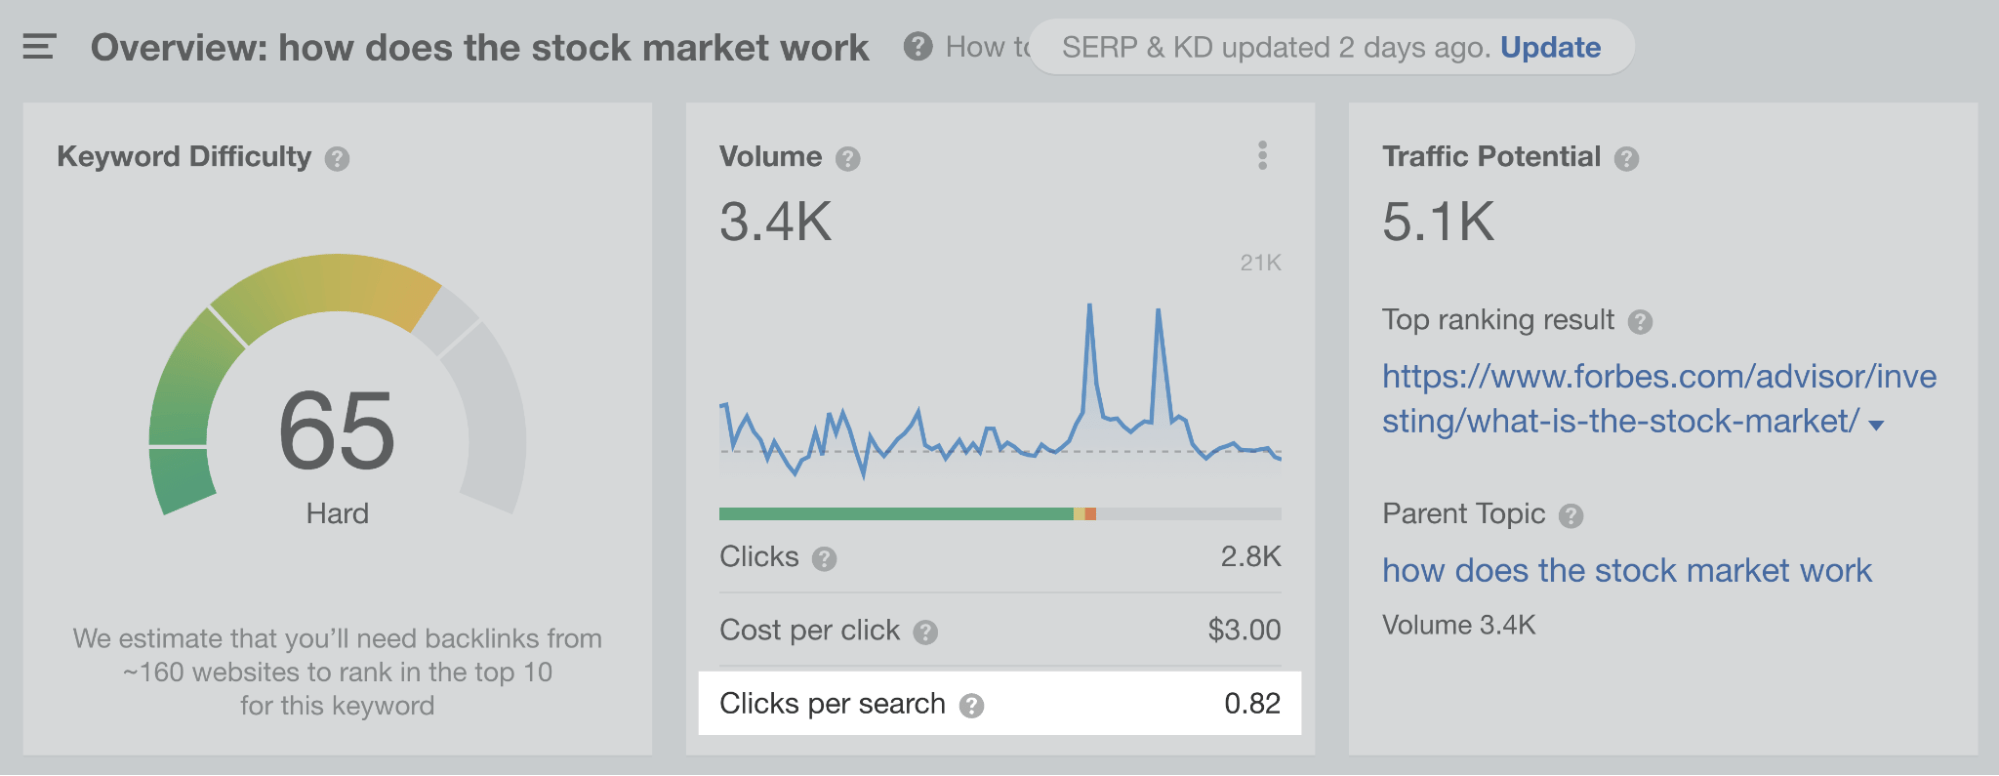Open the hamburger navigation menu
Screen dimensions: 1999x776
[x=38, y=46]
